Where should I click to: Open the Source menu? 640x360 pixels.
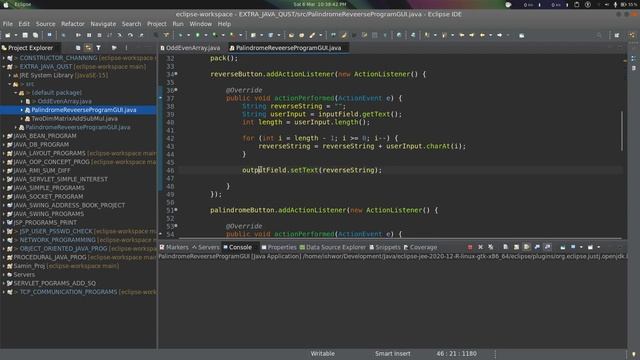tap(45, 24)
